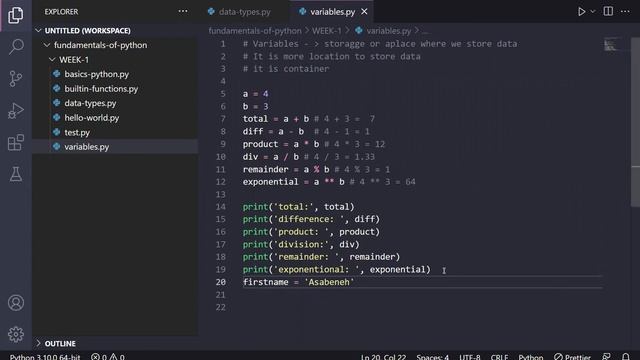This screenshot has width=640, height=360.
Task: Open Explorer Views and More Actions ellipsis
Action: [183, 11]
